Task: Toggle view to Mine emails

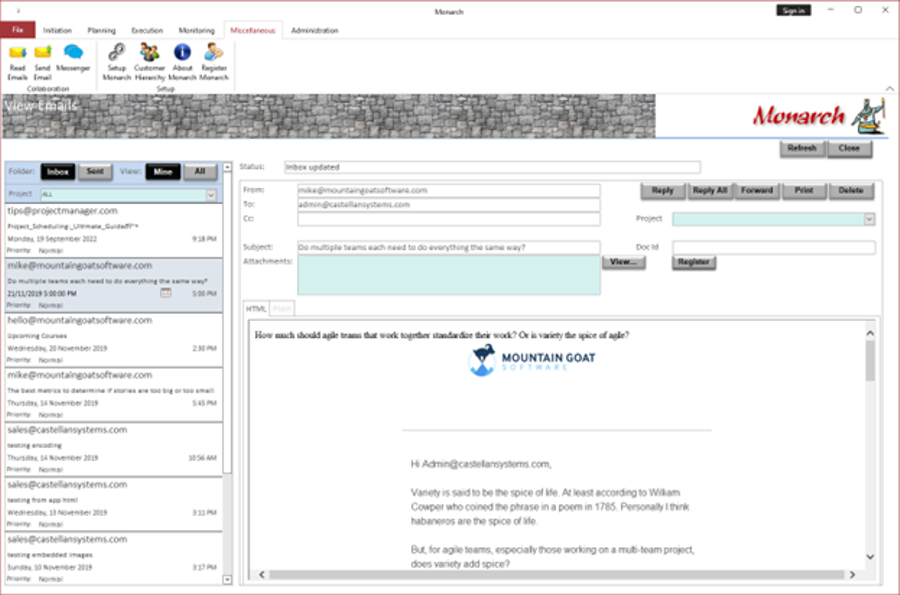Action: 163,172
